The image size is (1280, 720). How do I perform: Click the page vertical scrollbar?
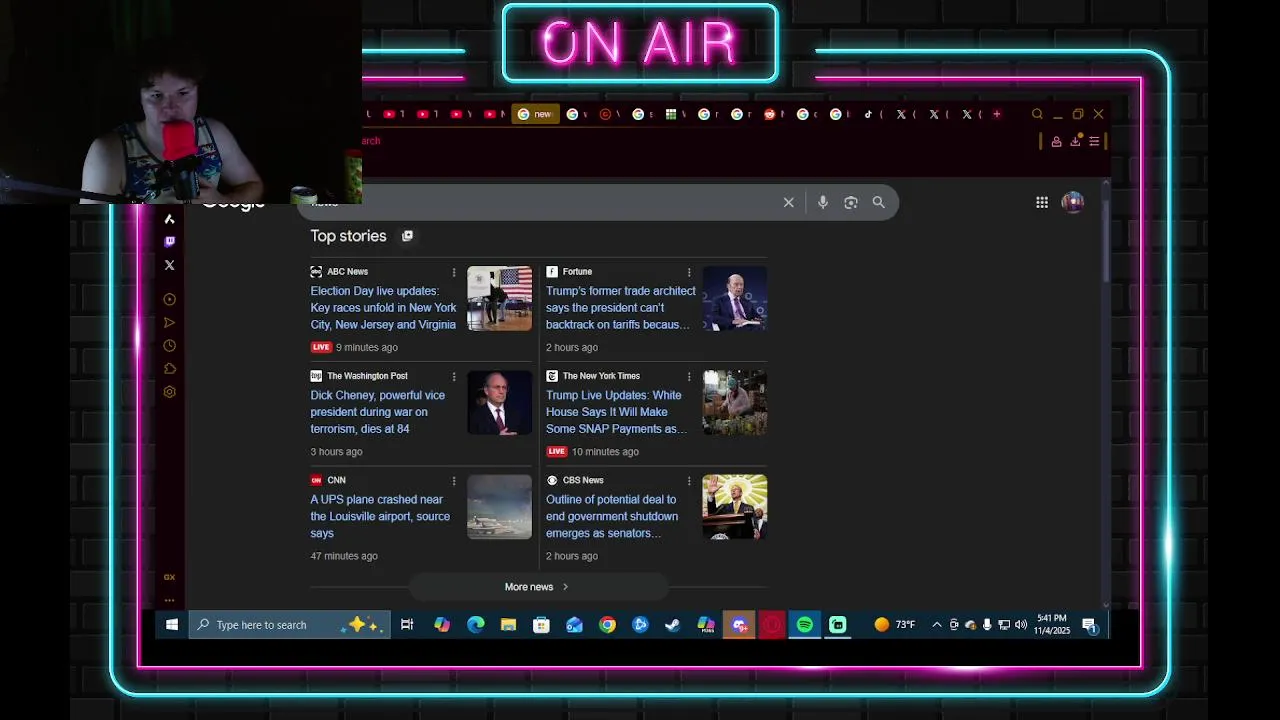[1105, 240]
